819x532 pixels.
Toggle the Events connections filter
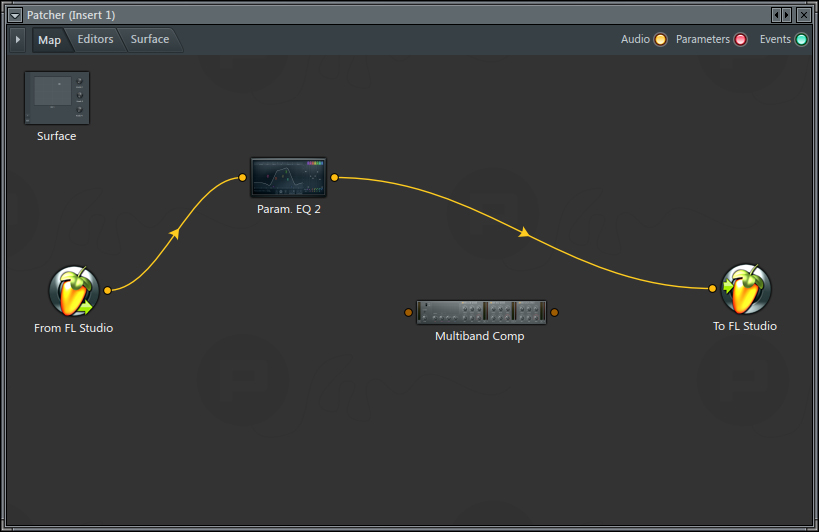coord(801,40)
